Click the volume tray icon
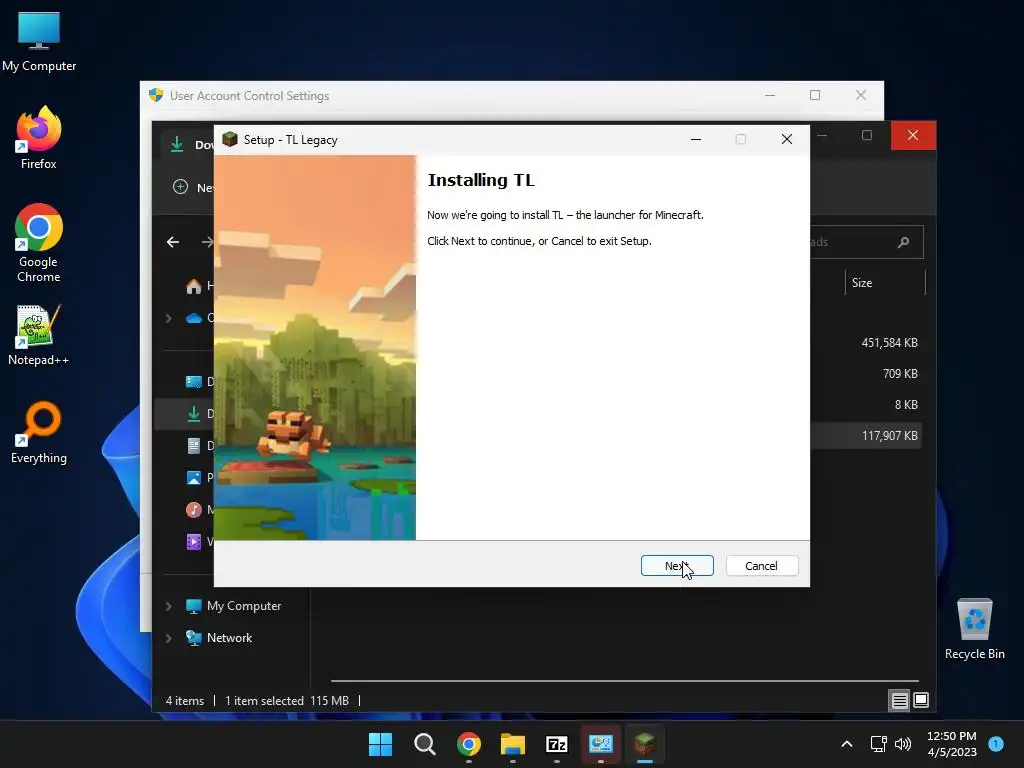This screenshot has height=768, width=1024. tap(903, 744)
